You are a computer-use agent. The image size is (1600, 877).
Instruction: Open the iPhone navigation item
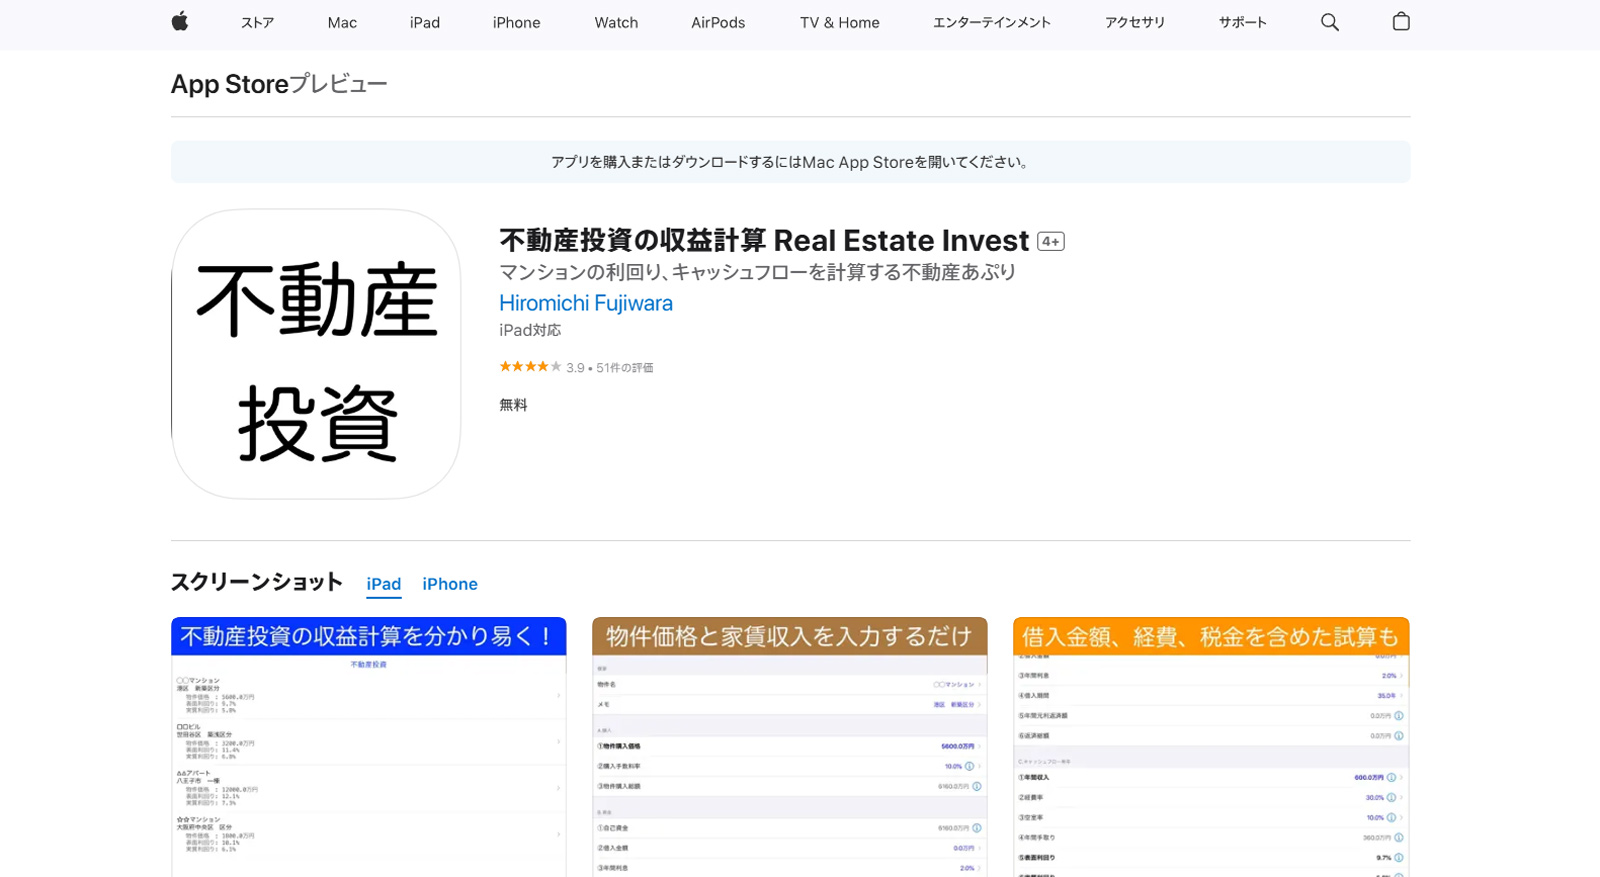[x=516, y=22]
